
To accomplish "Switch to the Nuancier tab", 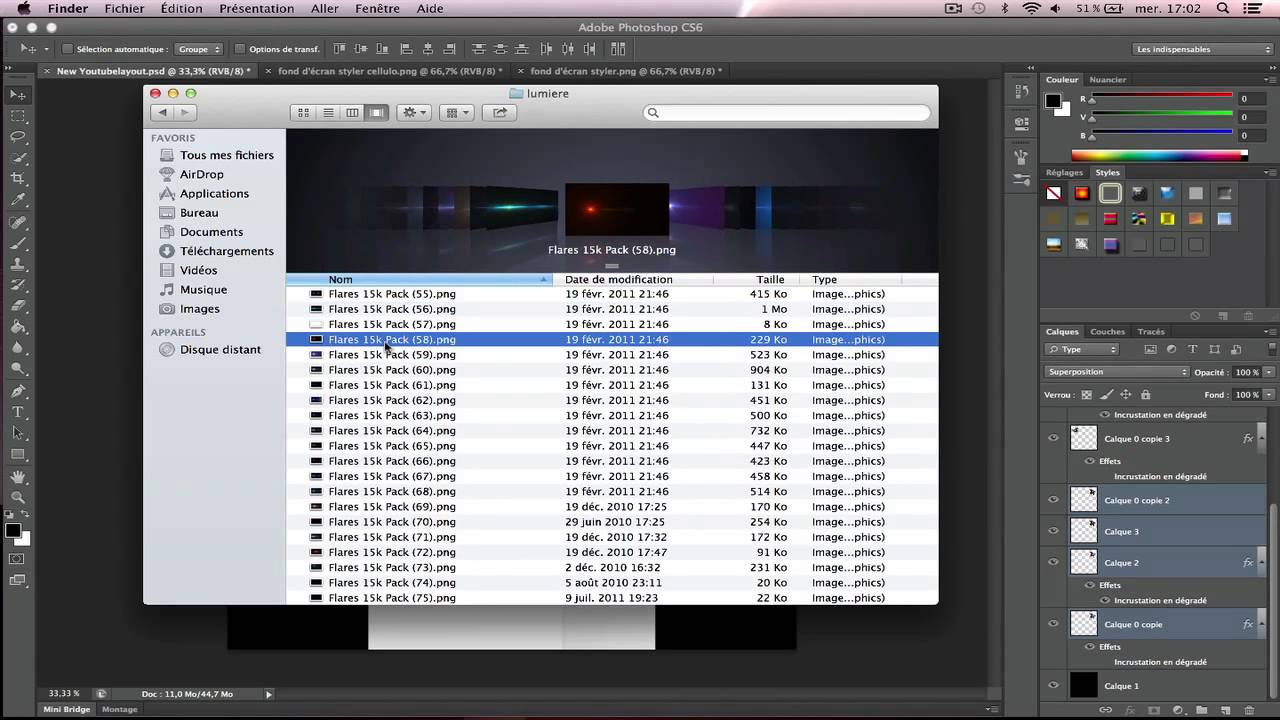I will point(1106,79).
